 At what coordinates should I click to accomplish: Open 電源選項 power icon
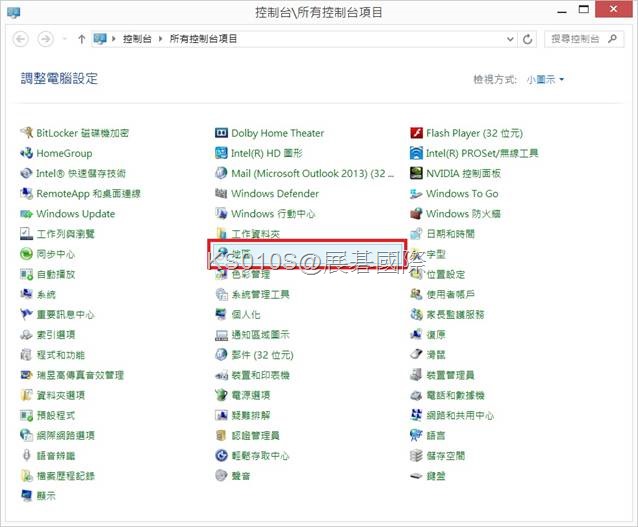pyautogui.click(x=221, y=395)
